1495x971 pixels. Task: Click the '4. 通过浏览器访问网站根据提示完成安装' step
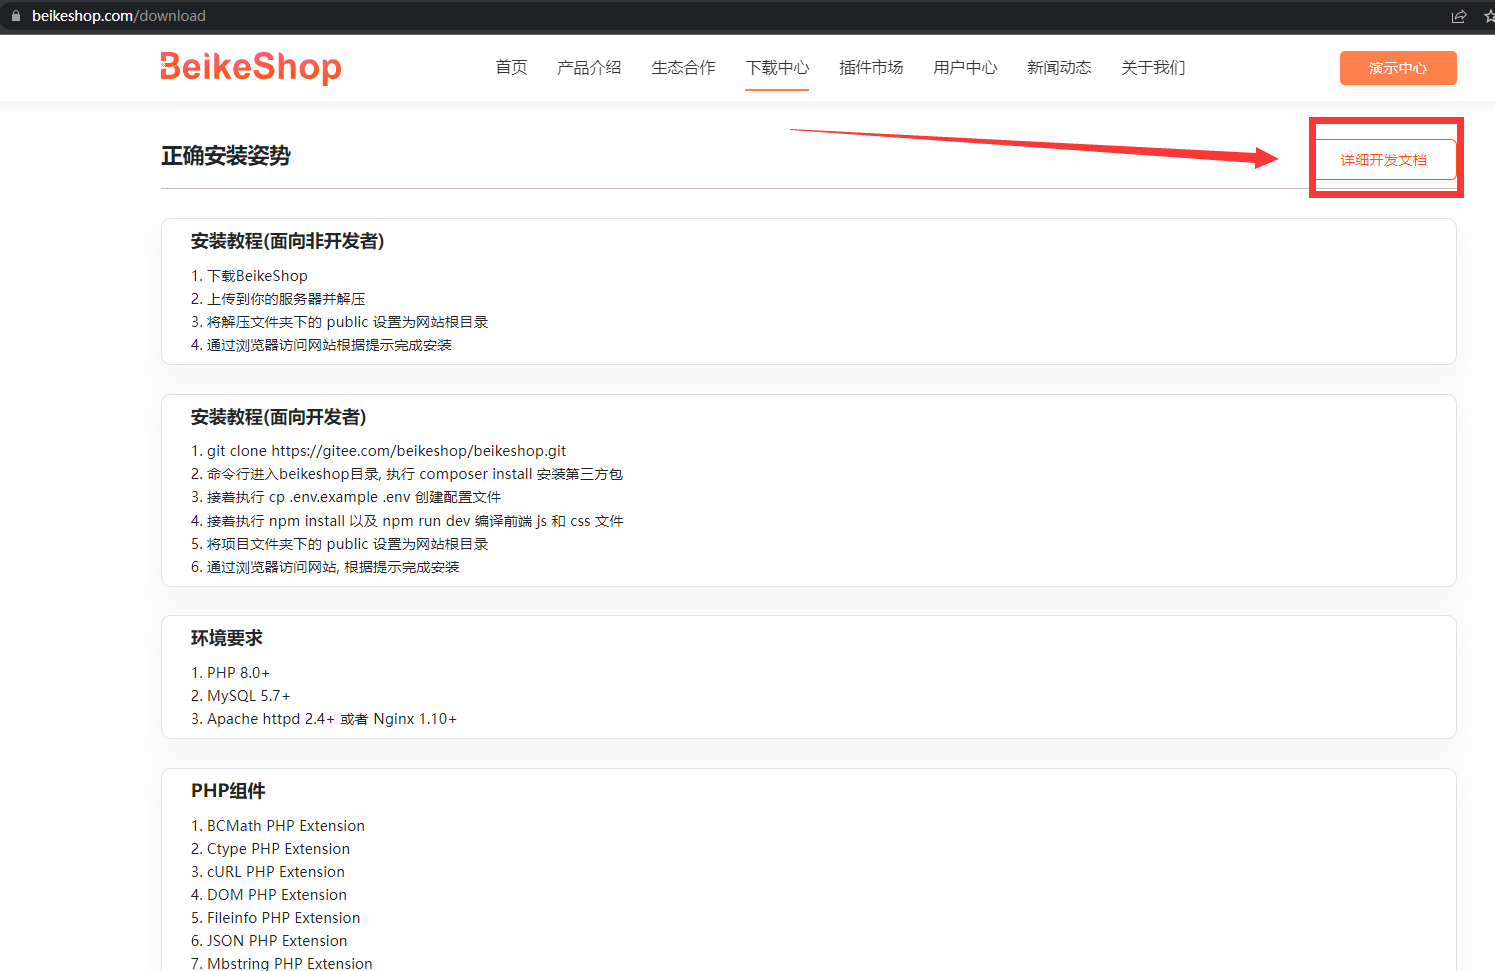pos(321,345)
